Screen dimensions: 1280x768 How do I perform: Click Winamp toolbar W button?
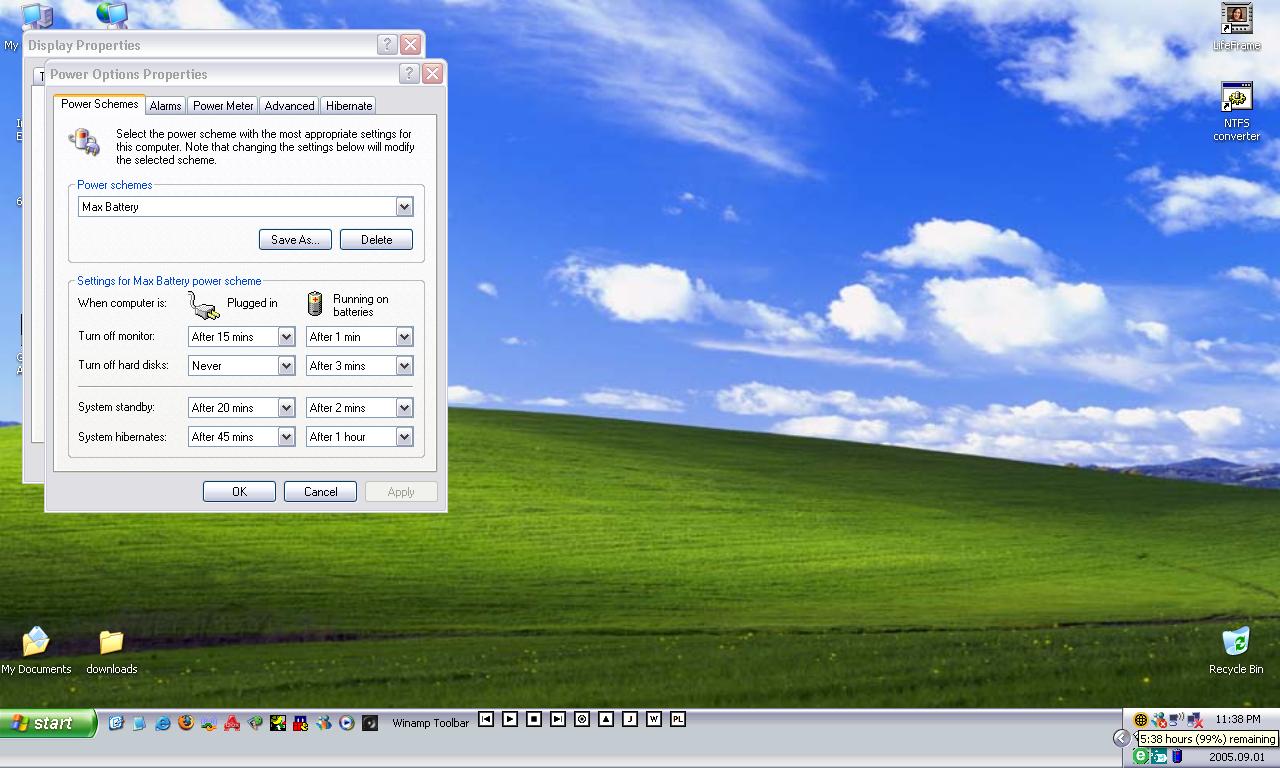pyautogui.click(x=654, y=719)
